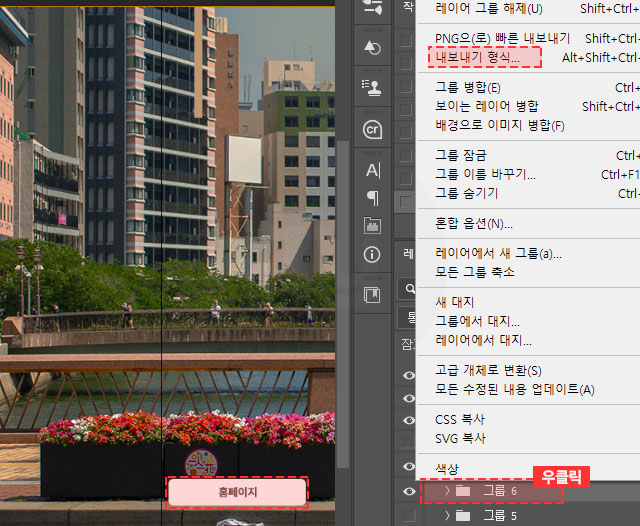This screenshot has height=526, width=640.
Task: Expand the 그룹 5 chevron
Action: (x=447, y=516)
